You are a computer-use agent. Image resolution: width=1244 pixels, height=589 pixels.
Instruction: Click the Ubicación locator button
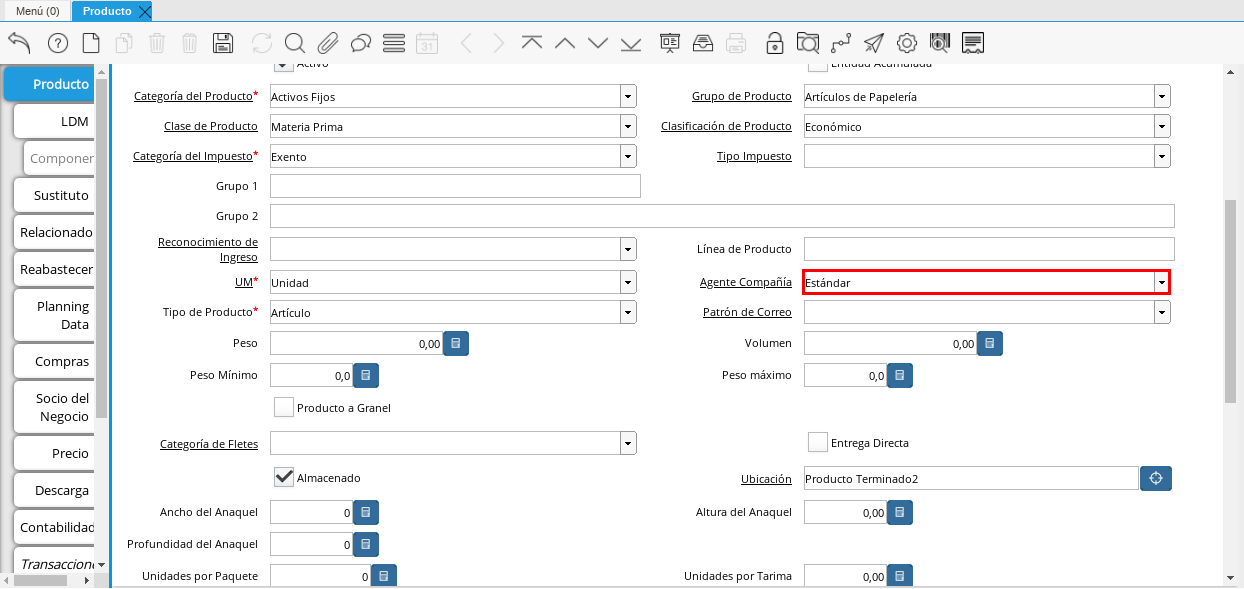coord(1156,478)
